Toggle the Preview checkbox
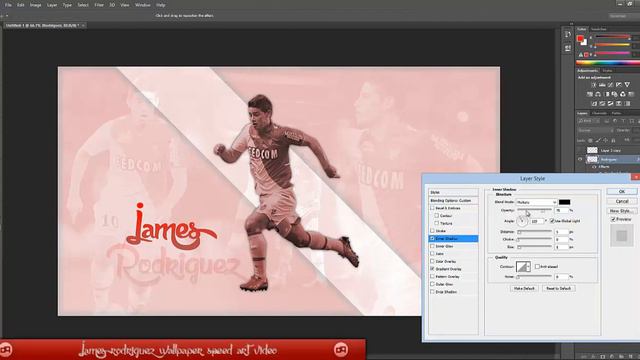This screenshot has height=360, width=640. tap(613, 219)
